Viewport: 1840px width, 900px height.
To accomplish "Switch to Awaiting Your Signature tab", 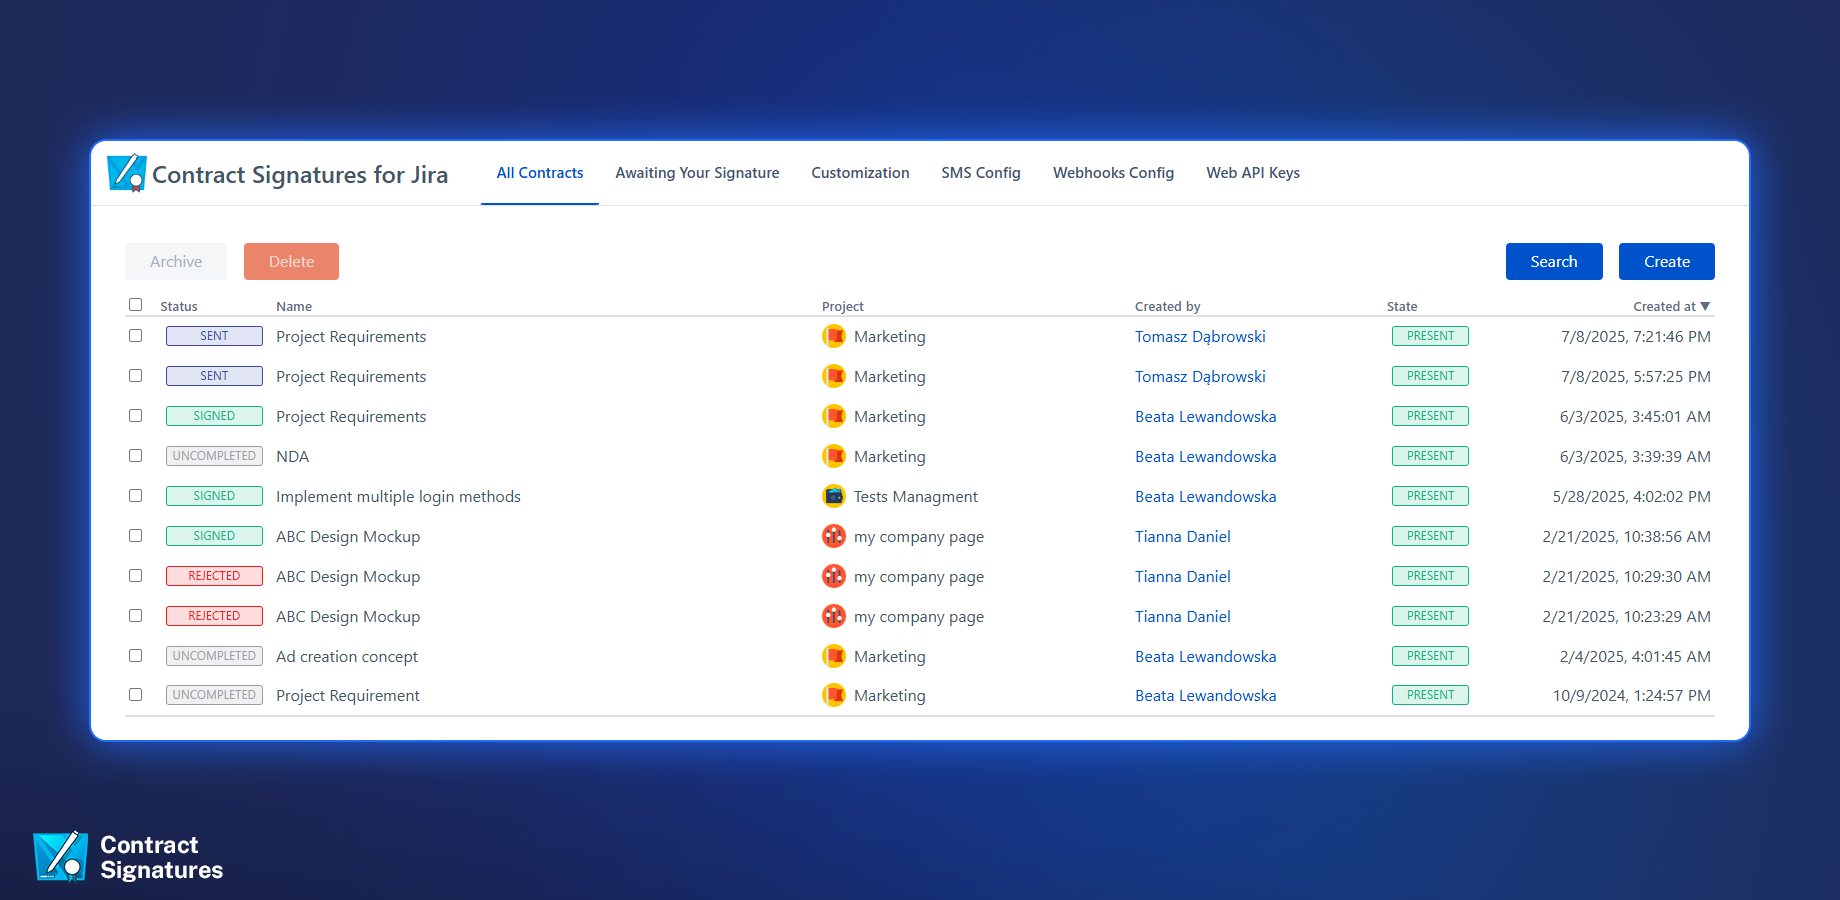I will (697, 173).
